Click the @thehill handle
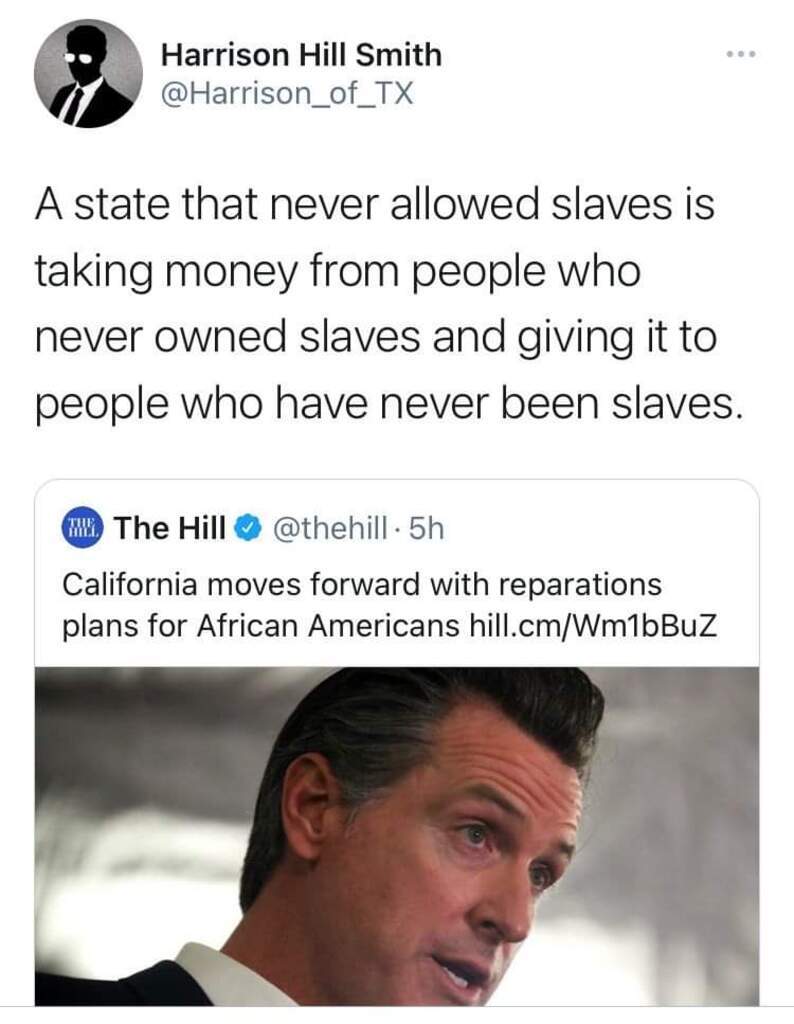794x1024 pixels. (x=329, y=528)
